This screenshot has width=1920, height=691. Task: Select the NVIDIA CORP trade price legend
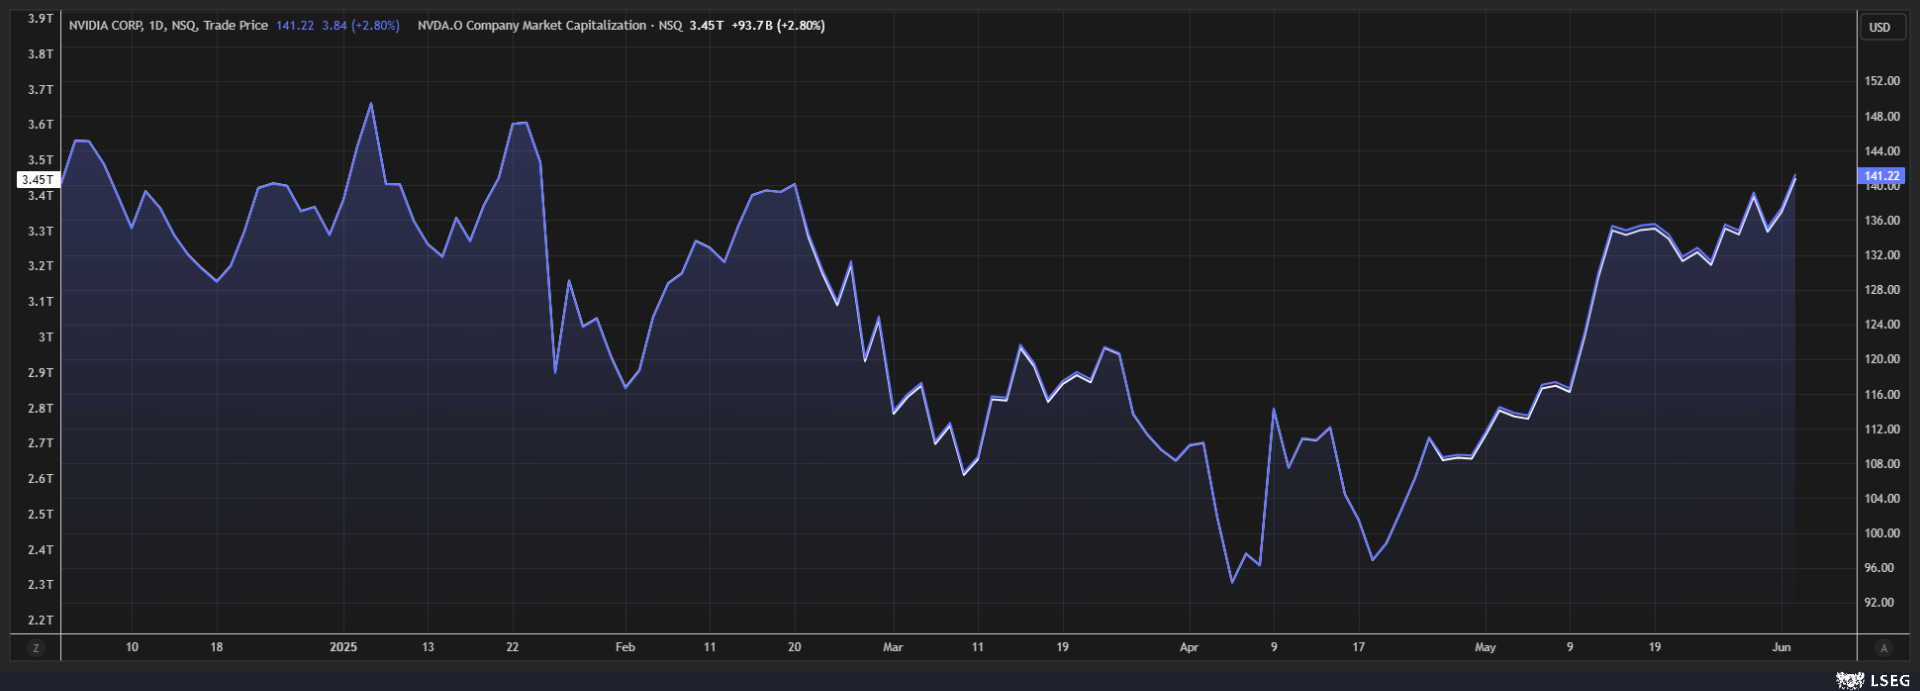point(234,26)
